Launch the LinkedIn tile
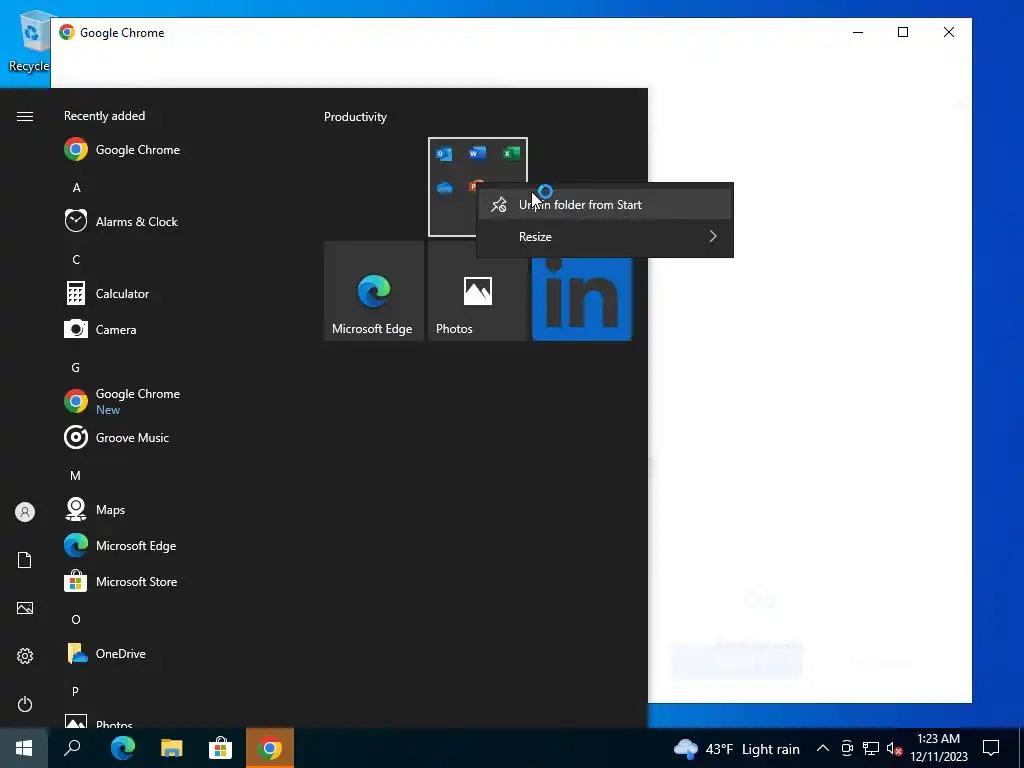This screenshot has width=1024, height=768. (582, 299)
